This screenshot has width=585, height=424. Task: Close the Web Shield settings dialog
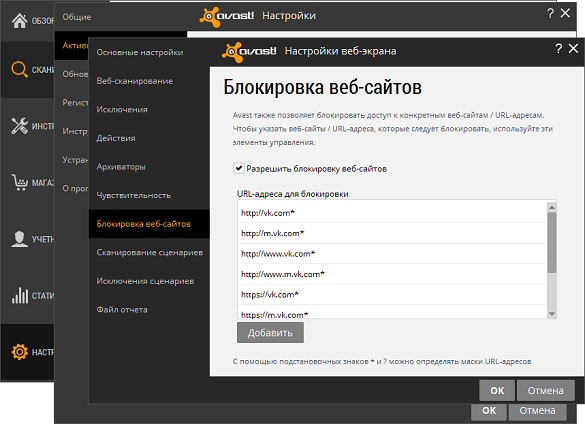573,48
